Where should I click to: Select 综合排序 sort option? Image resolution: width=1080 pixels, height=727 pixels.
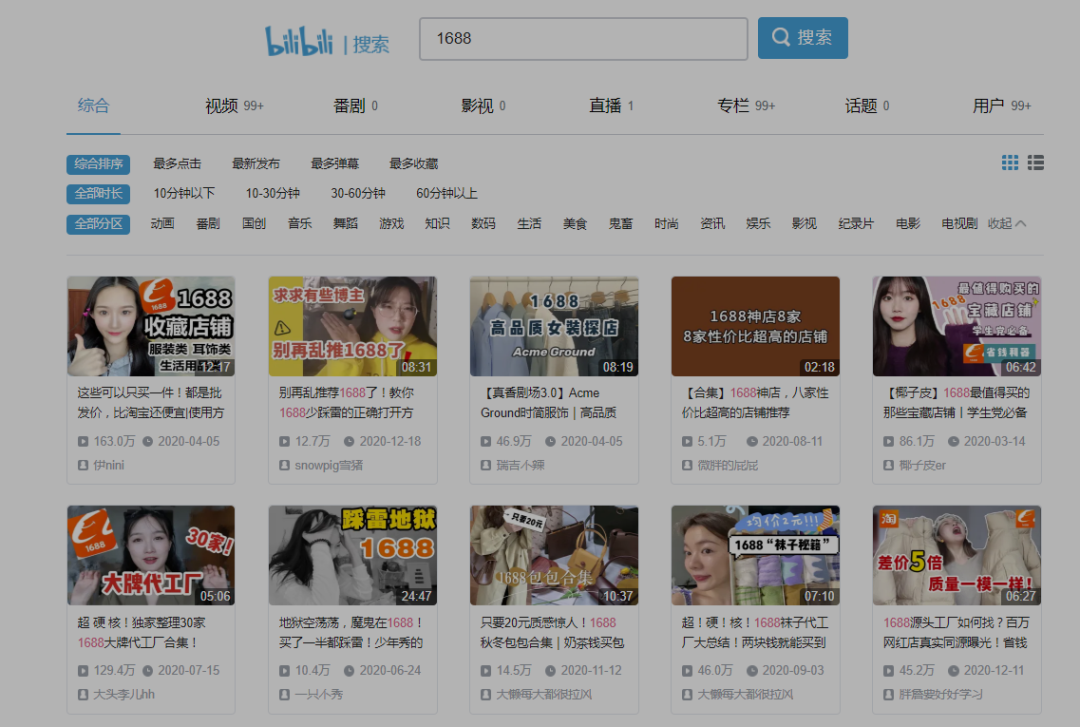(98, 164)
